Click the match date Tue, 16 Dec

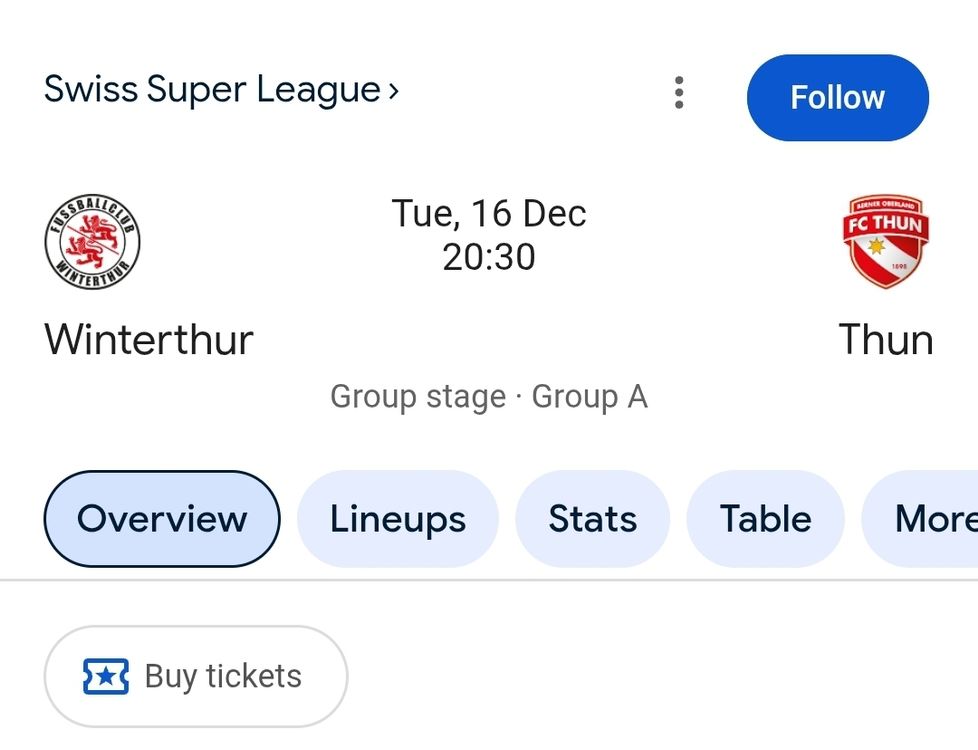click(x=489, y=213)
